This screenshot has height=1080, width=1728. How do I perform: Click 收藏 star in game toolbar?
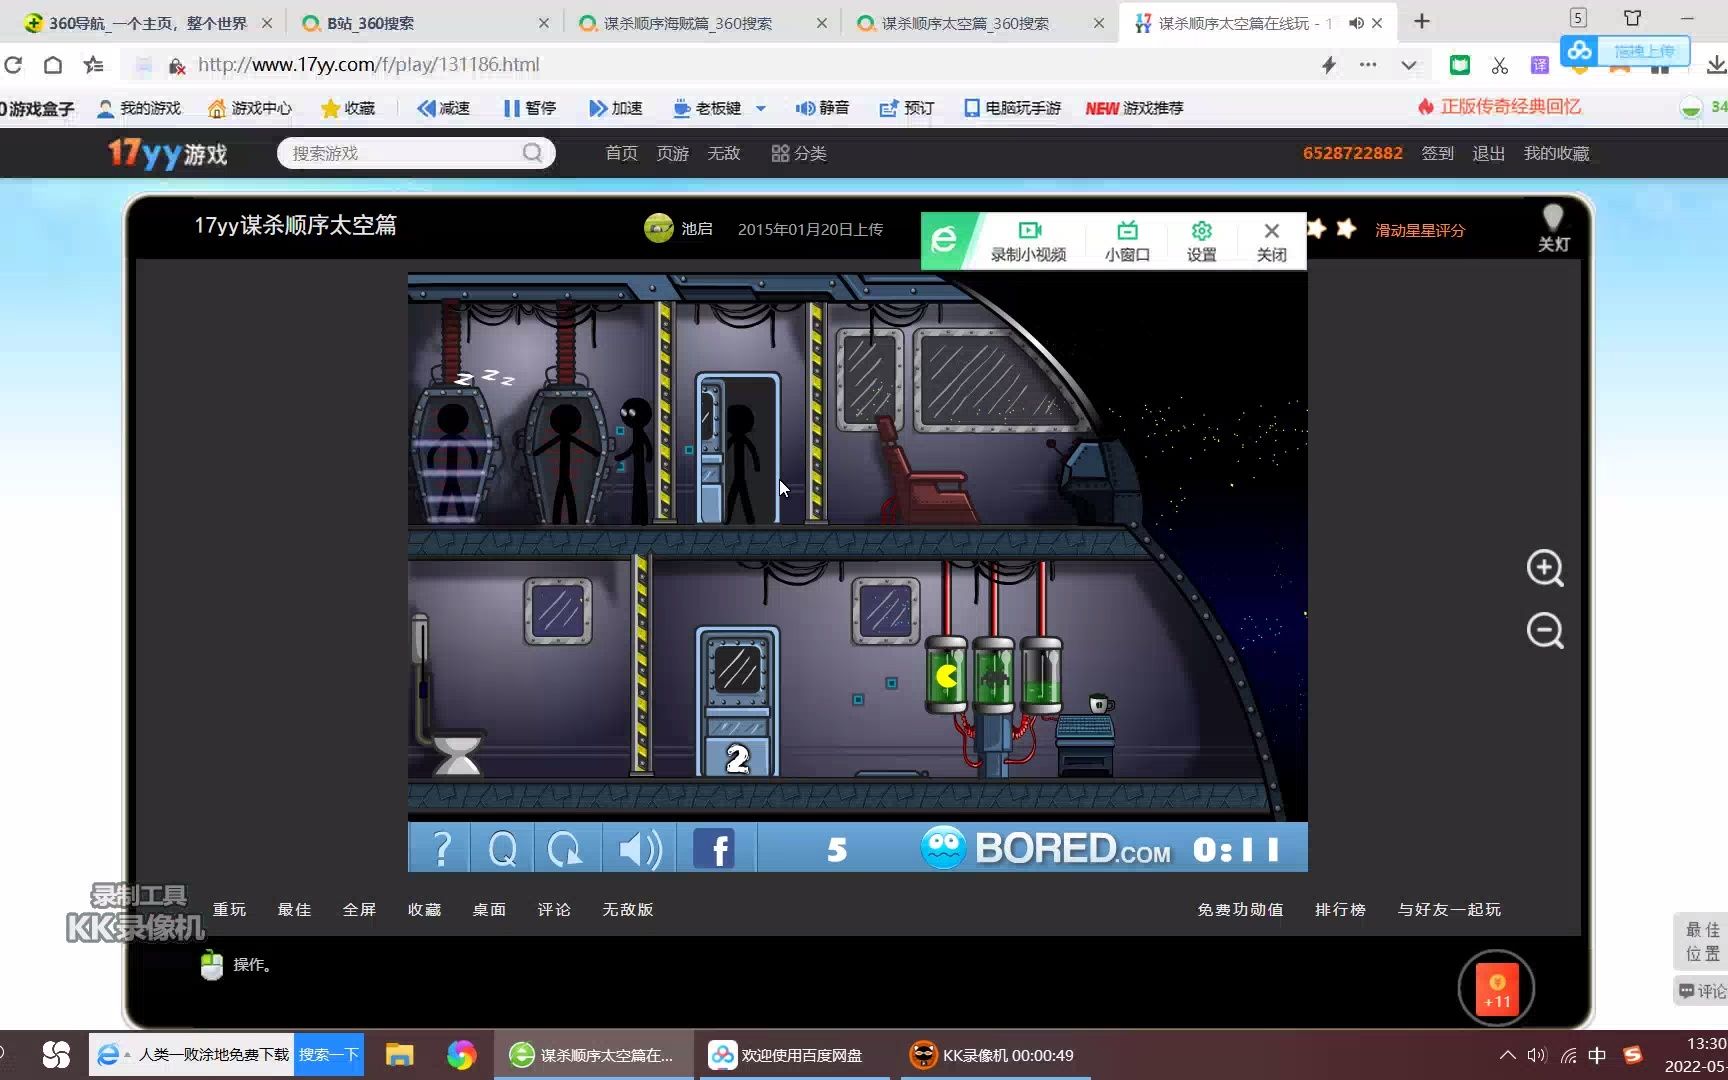[x=347, y=108]
